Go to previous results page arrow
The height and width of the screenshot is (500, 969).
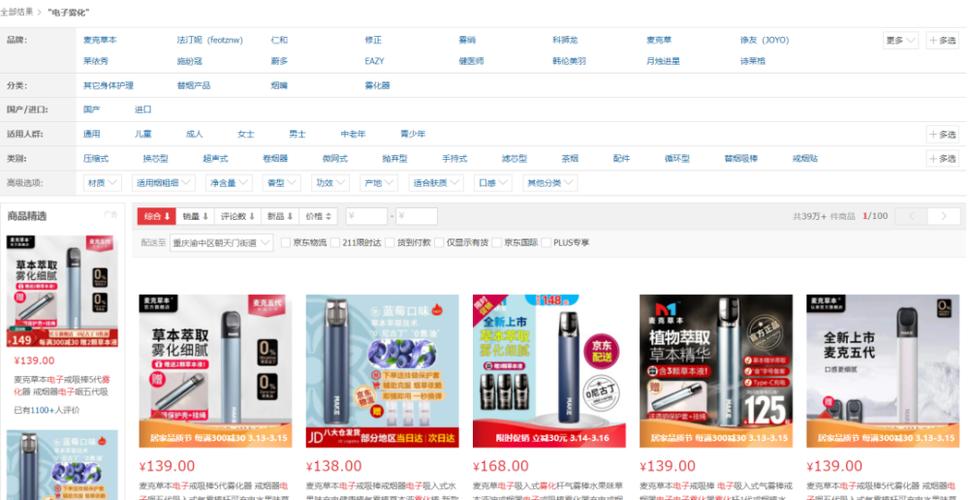[912, 216]
